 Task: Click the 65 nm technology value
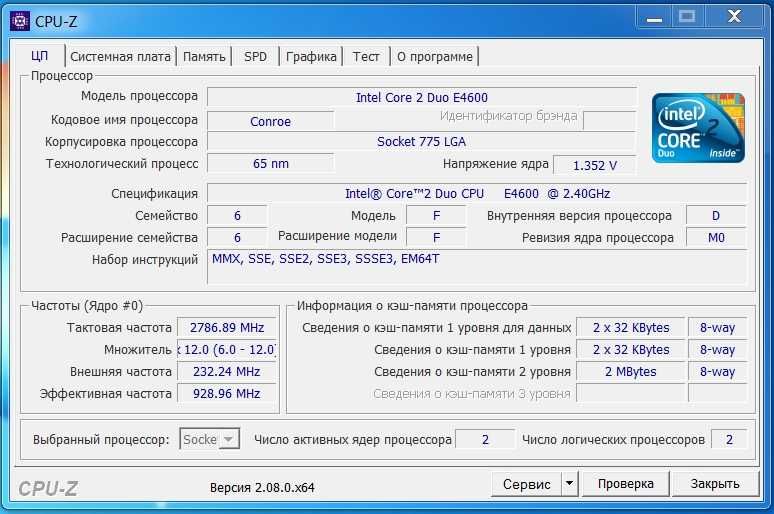click(x=271, y=163)
